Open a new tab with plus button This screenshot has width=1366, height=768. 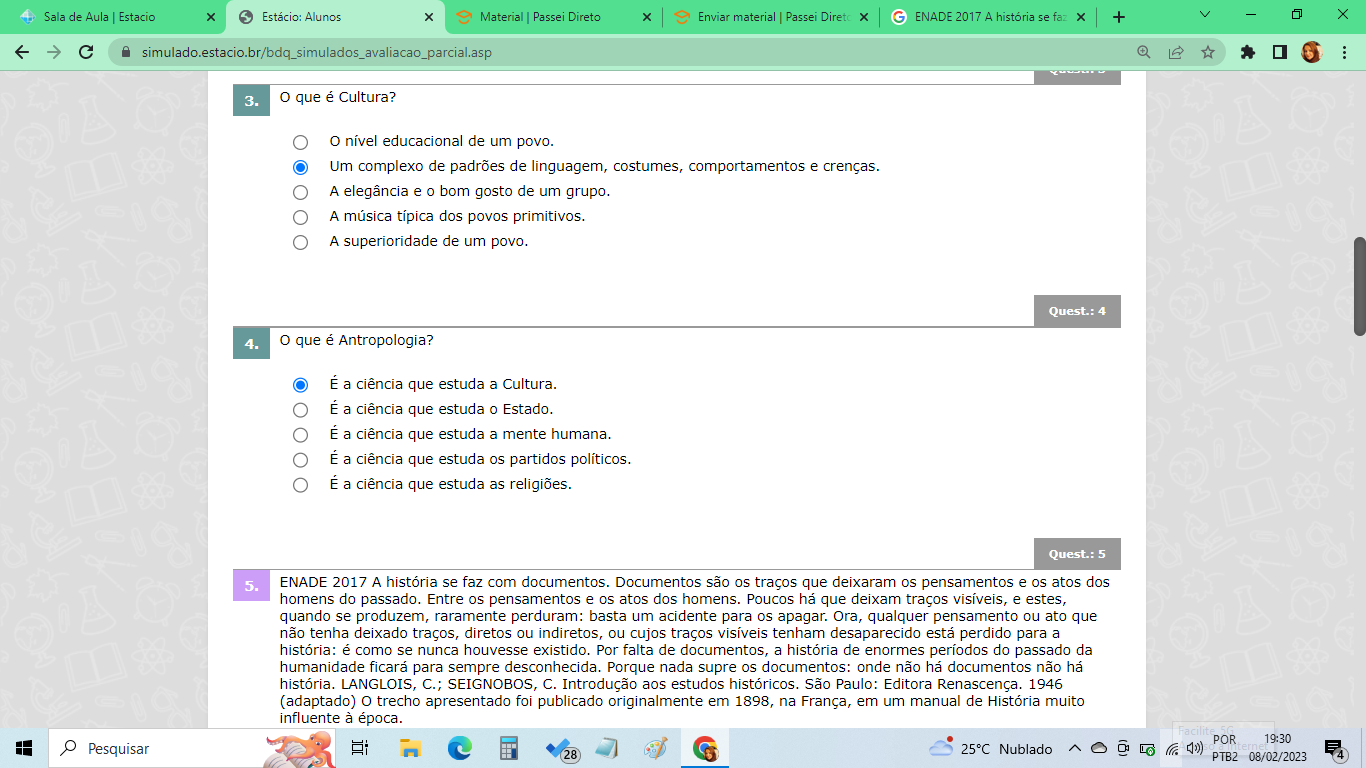[1118, 17]
